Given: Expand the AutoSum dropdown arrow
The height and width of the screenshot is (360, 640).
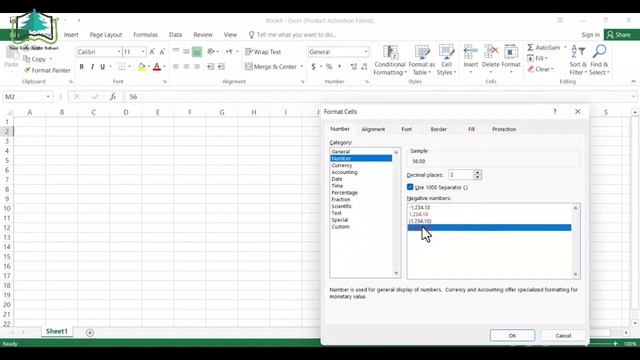Looking at the screenshot, I should point(565,47).
